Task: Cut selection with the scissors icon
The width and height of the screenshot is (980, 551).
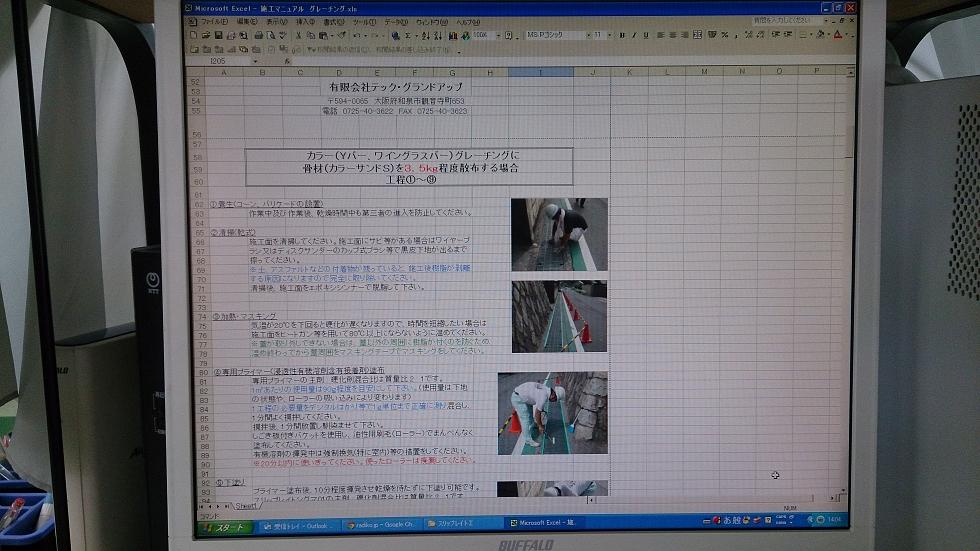Action: 299,35
